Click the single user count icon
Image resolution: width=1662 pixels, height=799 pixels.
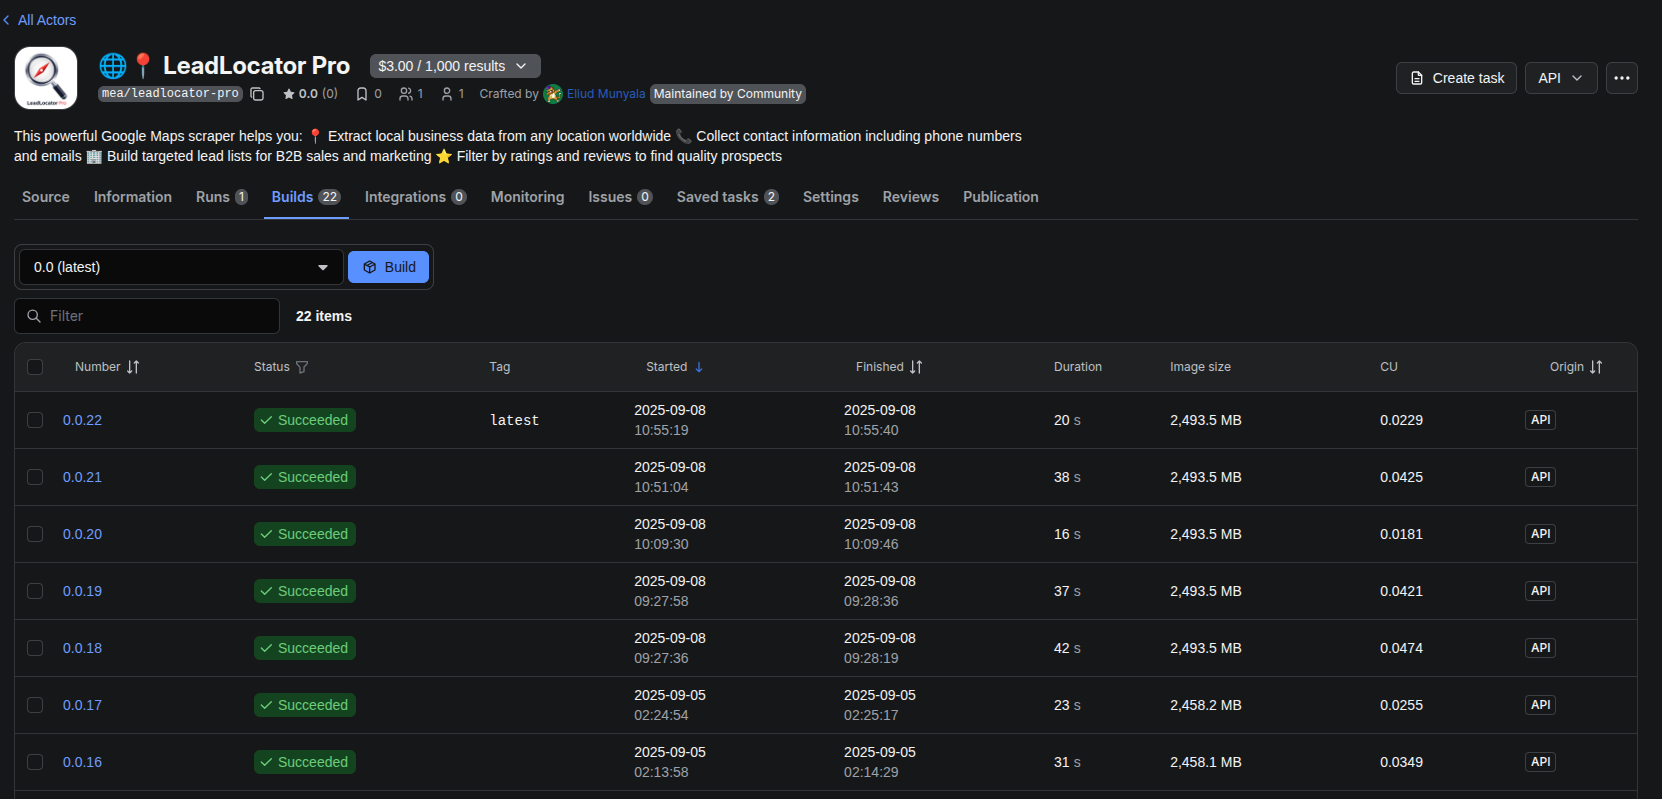click(x=447, y=94)
